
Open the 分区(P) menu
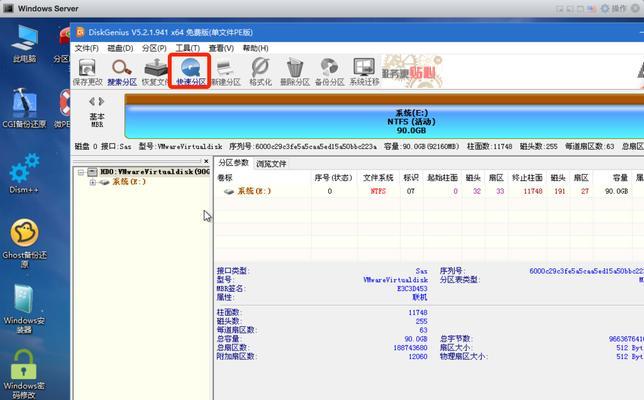[x=154, y=48]
